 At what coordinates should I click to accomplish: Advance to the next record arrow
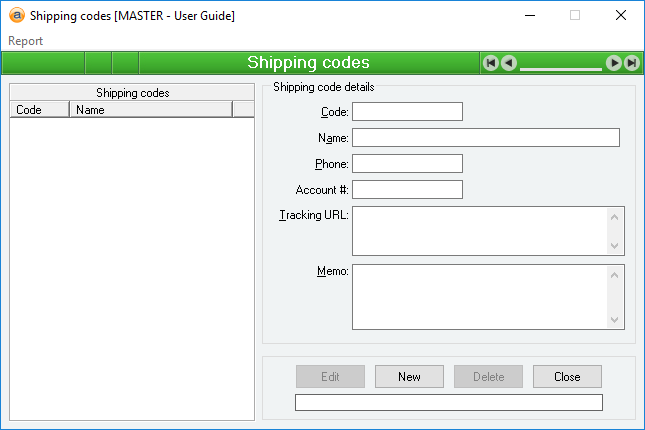click(x=615, y=63)
